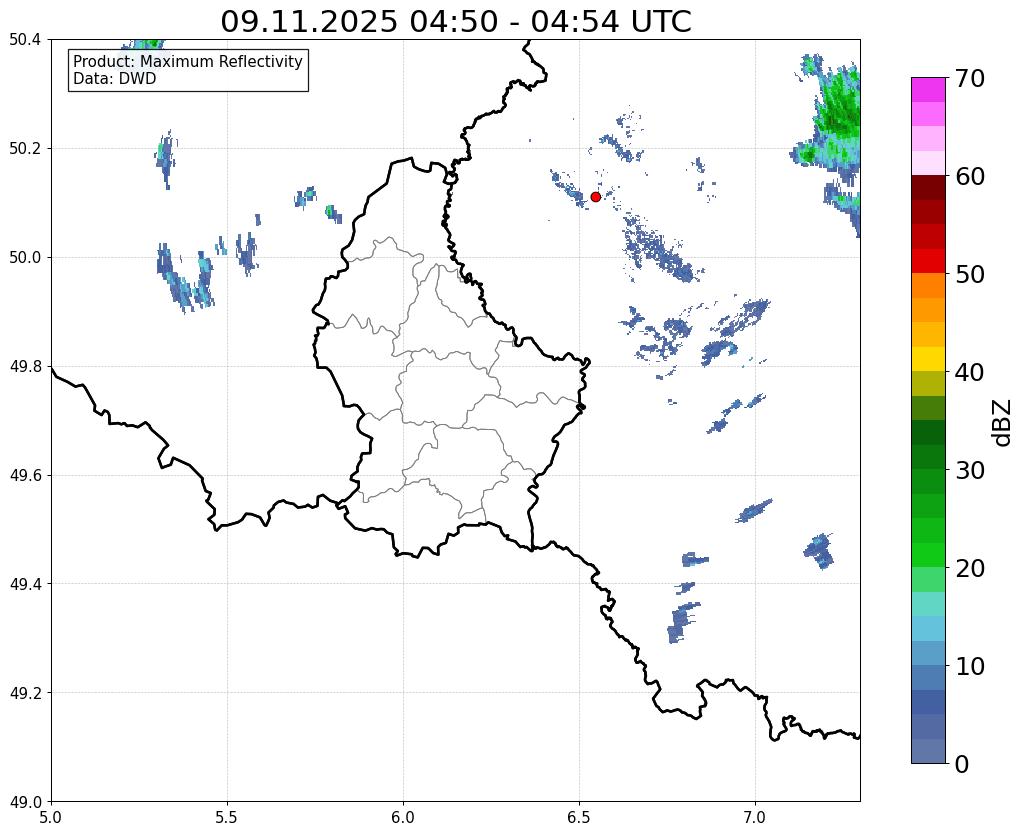Click the latitude axis label 50.2
Viewport: 1023px width, 834px height.
point(25,149)
